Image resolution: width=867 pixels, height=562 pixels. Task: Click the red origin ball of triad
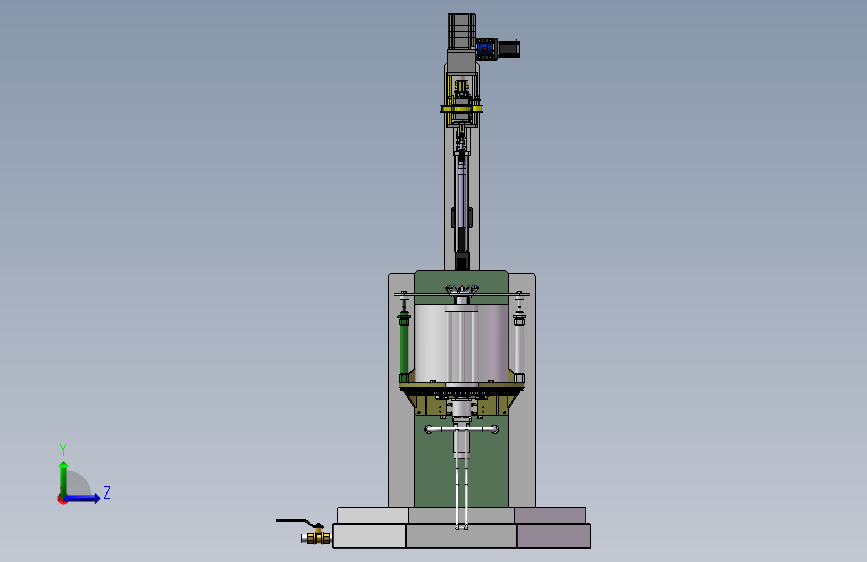click(x=62, y=499)
